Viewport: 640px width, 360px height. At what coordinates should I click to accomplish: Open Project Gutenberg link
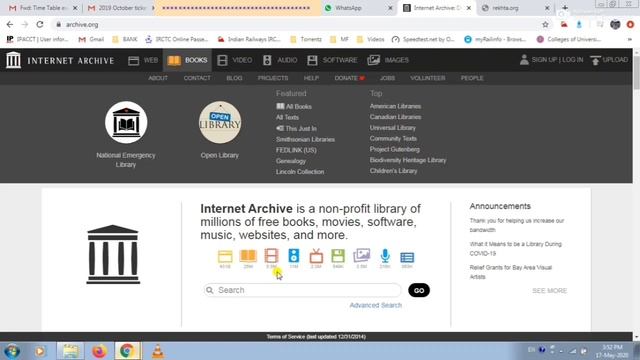[x=395, y=149]
